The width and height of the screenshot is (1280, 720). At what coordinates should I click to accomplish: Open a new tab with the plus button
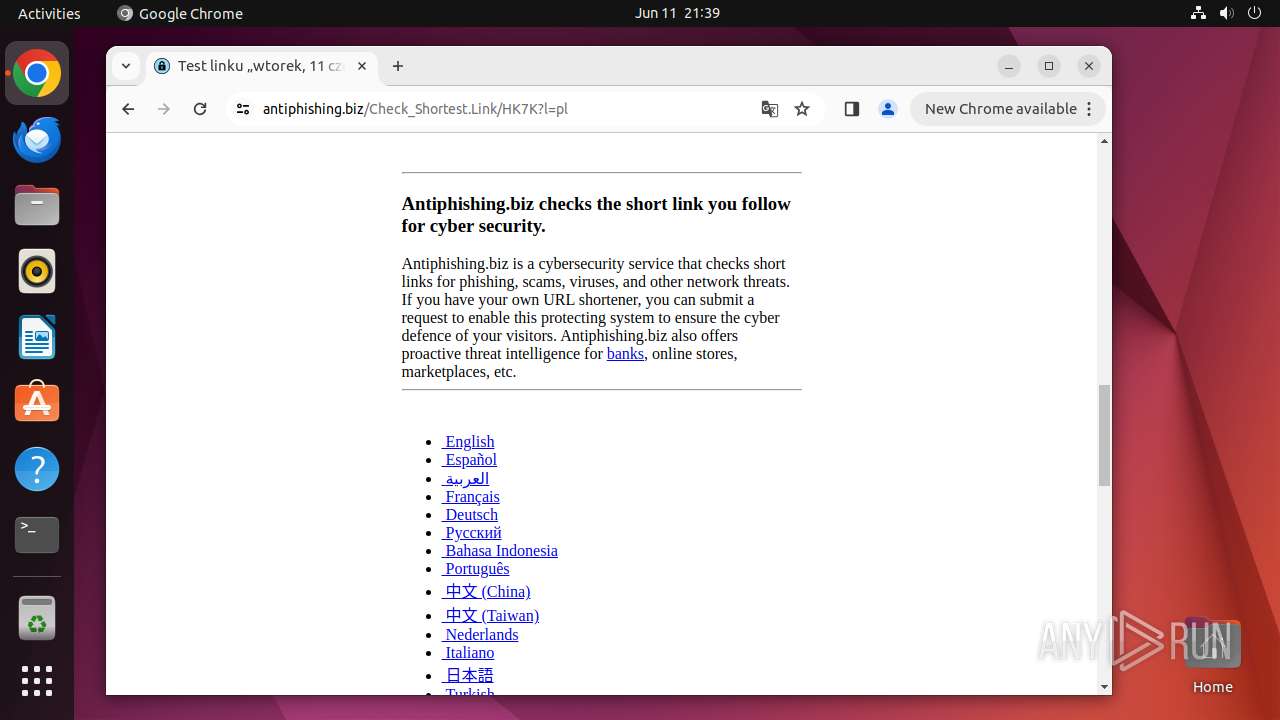pos(398,66)
